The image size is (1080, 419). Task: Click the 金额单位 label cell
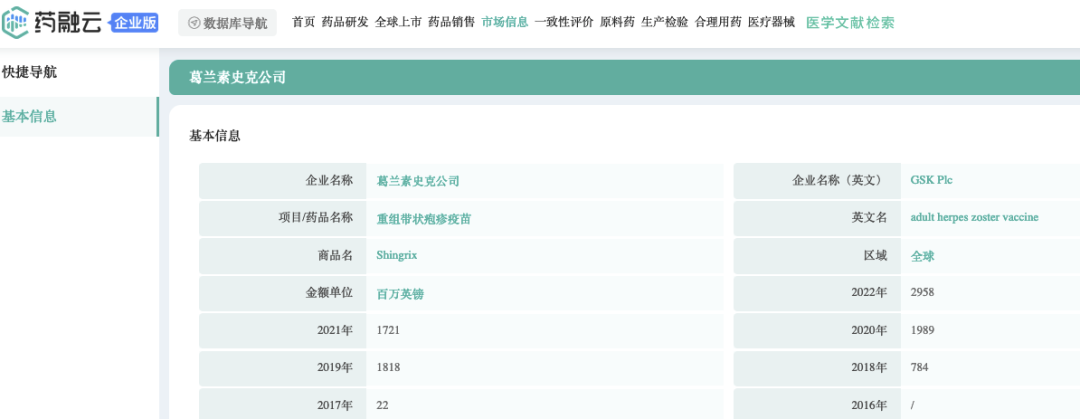[282, 293]
